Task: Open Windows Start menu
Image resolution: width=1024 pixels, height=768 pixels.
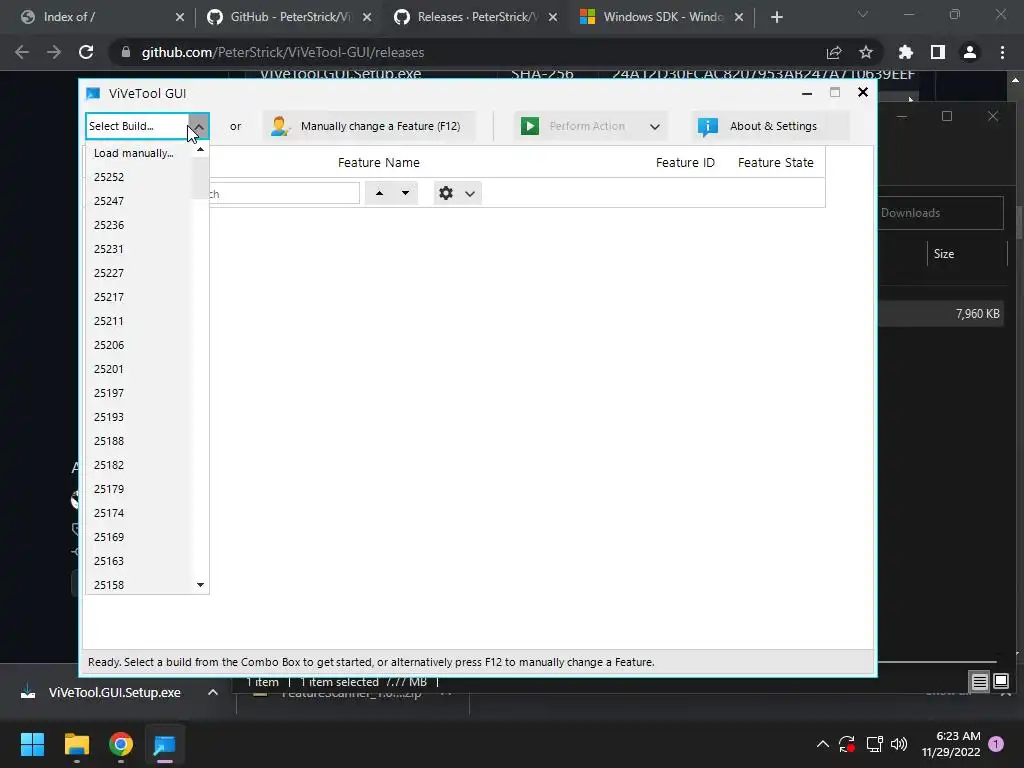Action: click(32, 744)
